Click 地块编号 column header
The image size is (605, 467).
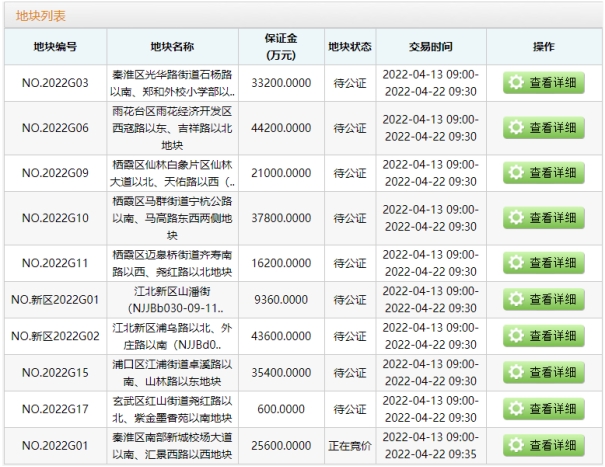coord(55,47)
